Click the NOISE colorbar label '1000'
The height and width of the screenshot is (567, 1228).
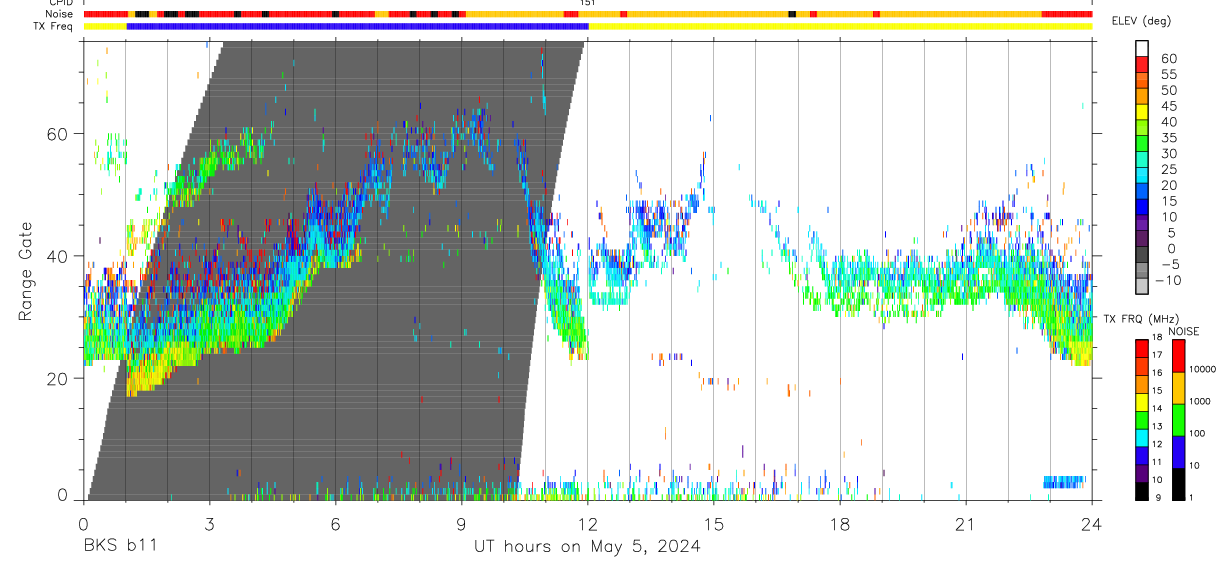pos(1201,401)
